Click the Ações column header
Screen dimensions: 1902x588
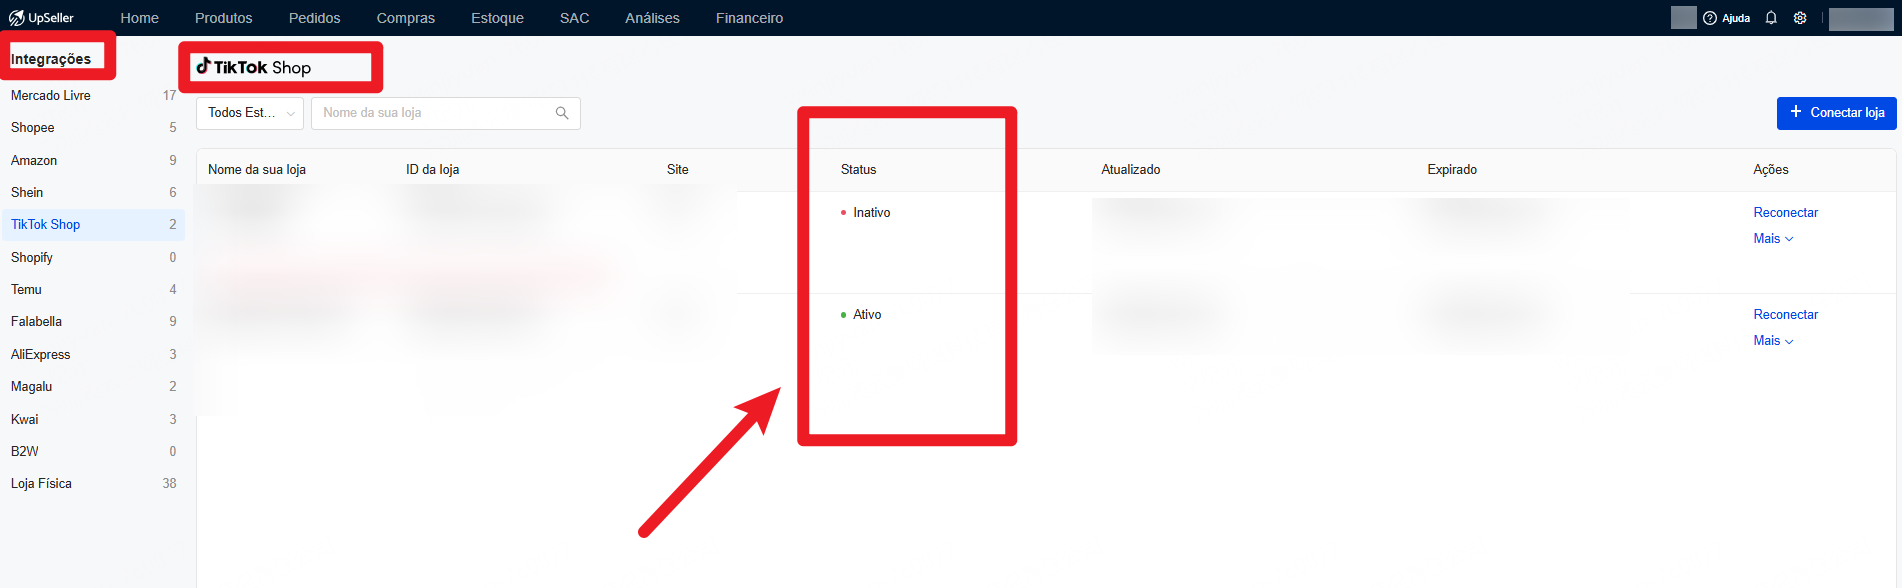click(1770, 169)
